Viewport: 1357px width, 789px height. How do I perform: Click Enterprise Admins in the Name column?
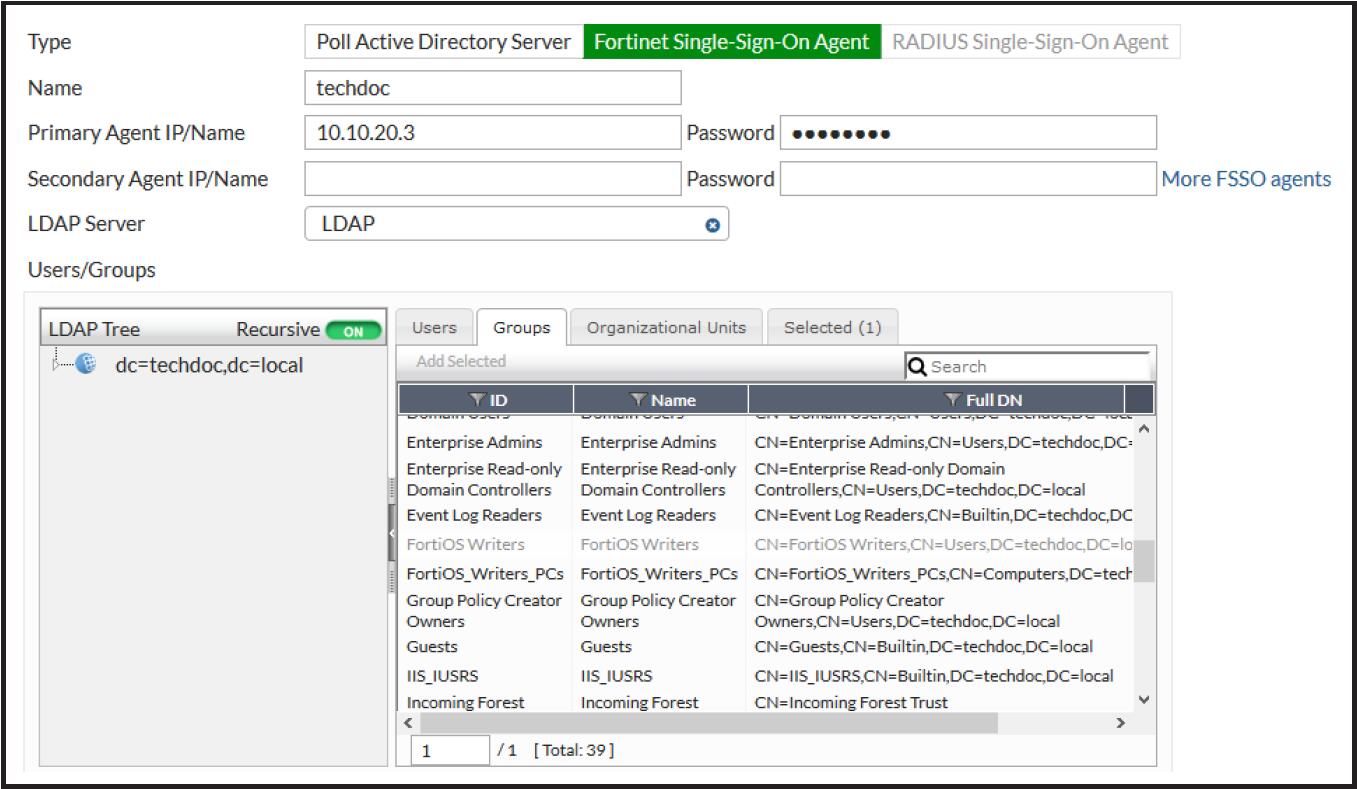click(649, 442)
